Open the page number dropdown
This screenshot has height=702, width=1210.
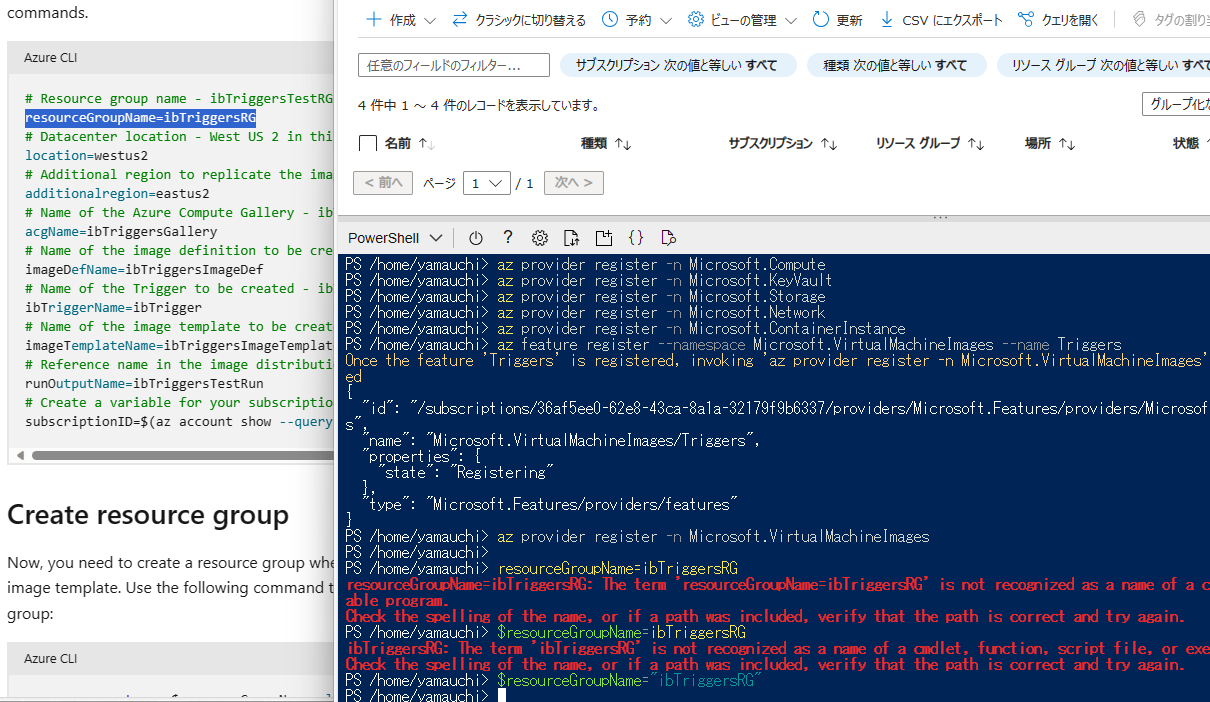(x=486, y=183)
